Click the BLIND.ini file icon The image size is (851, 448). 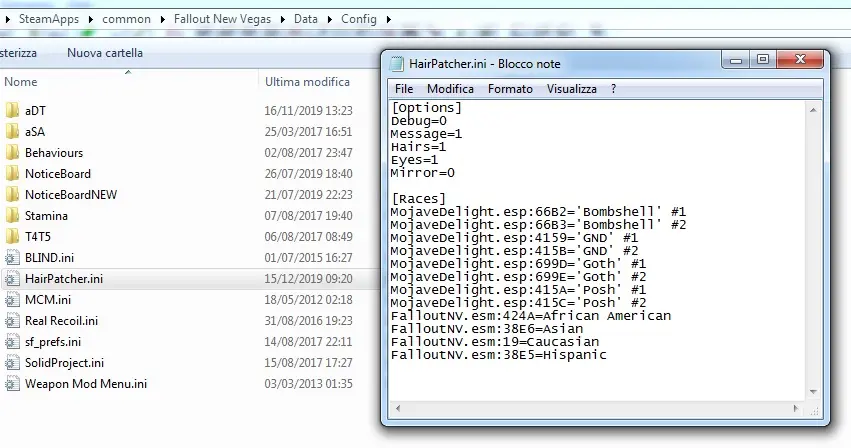pos(12,257)
